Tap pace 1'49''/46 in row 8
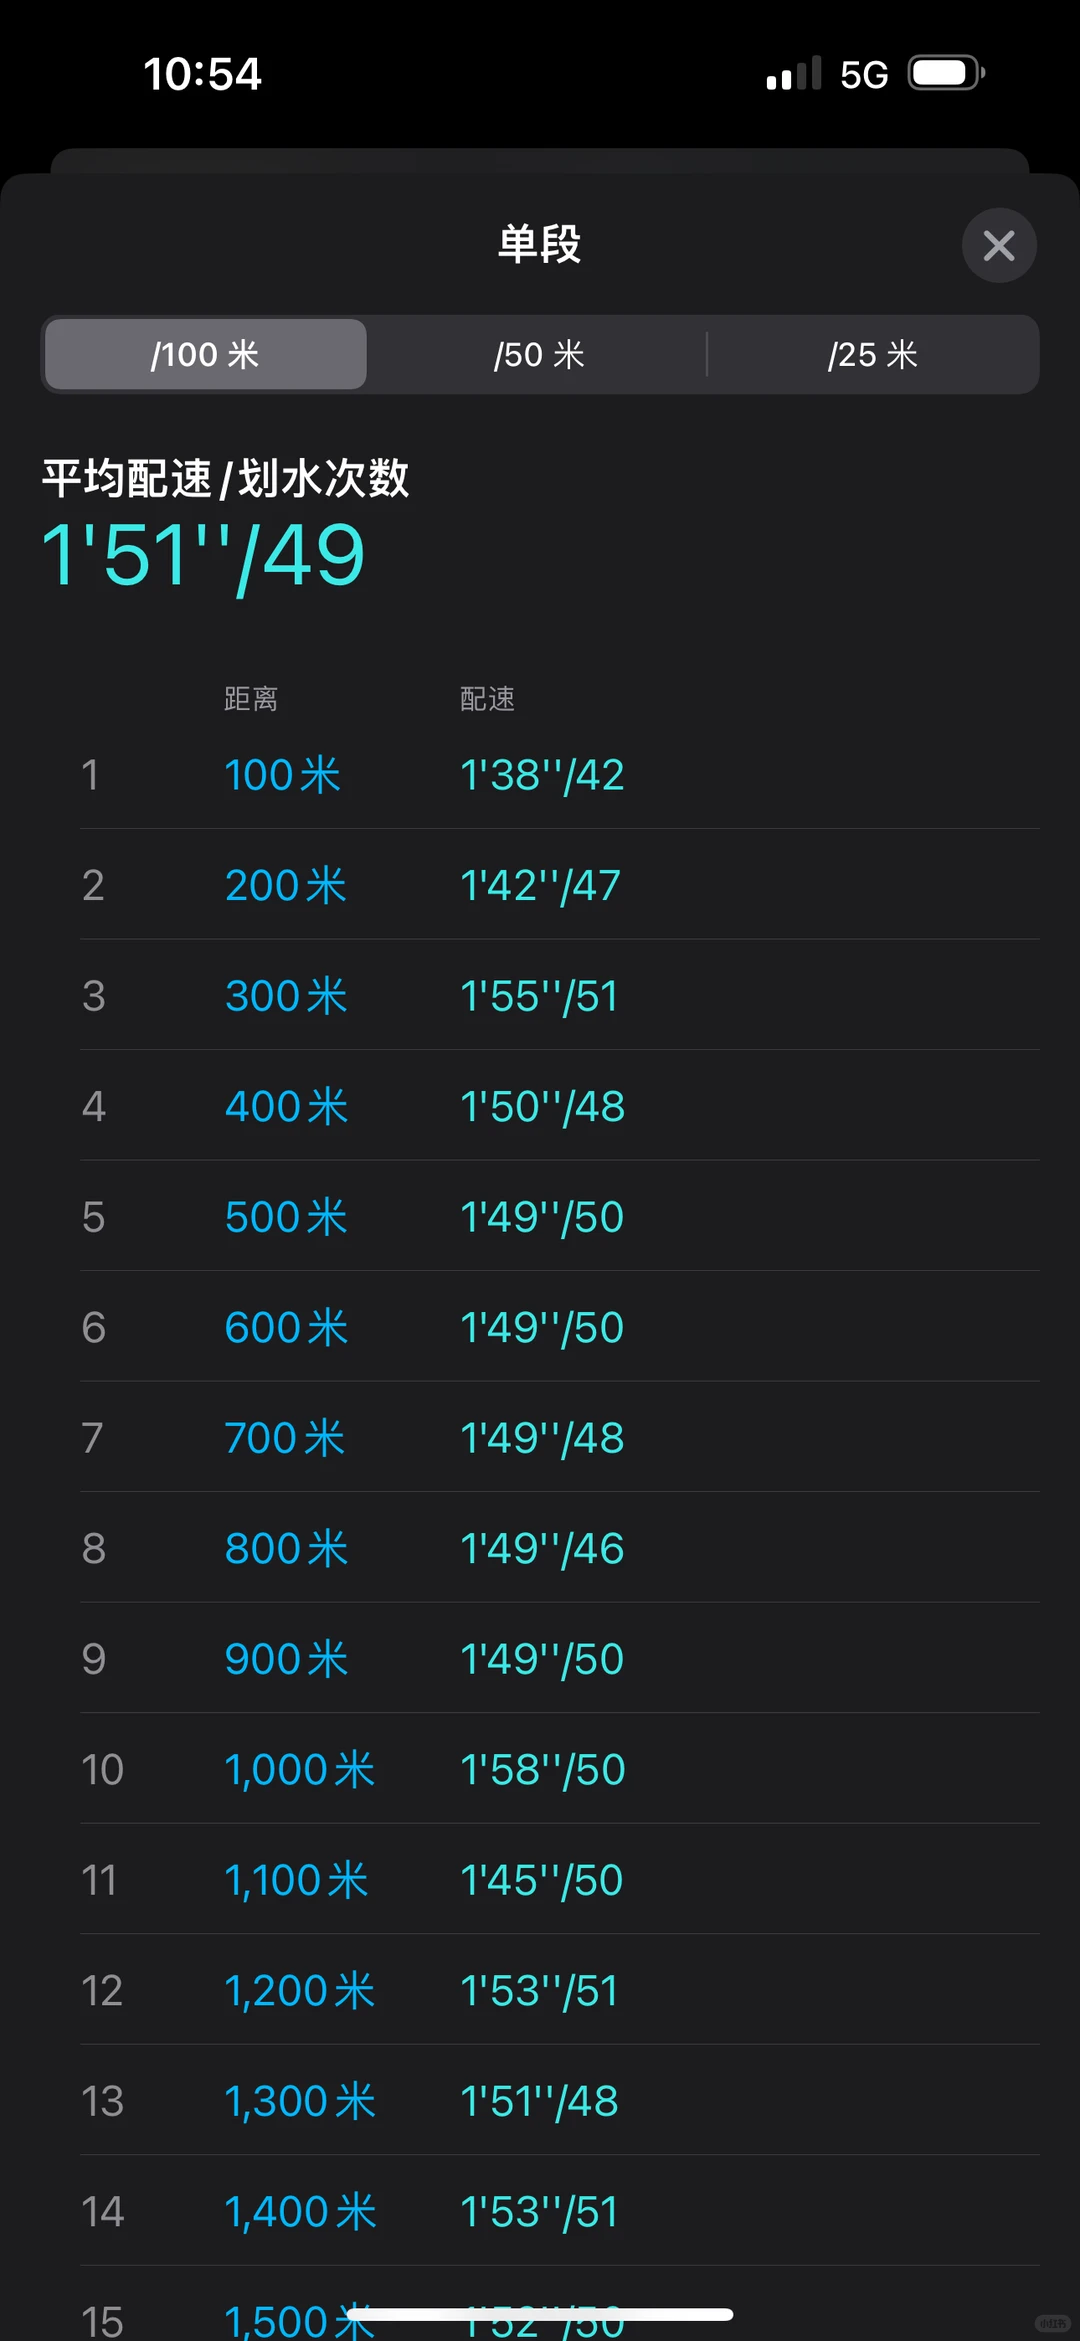The width and height of the screenshot is (1080, 2341). point(542,1548)
